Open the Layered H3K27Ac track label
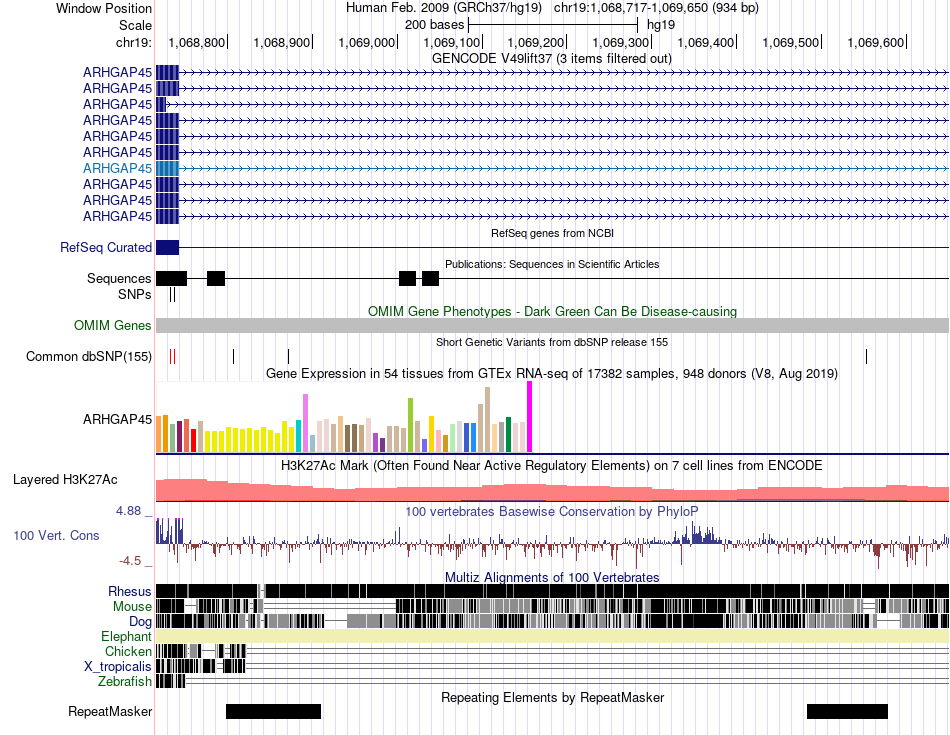The height and width of the screenshot is (735, 950). pyautogui.click(x=65, y=479)
